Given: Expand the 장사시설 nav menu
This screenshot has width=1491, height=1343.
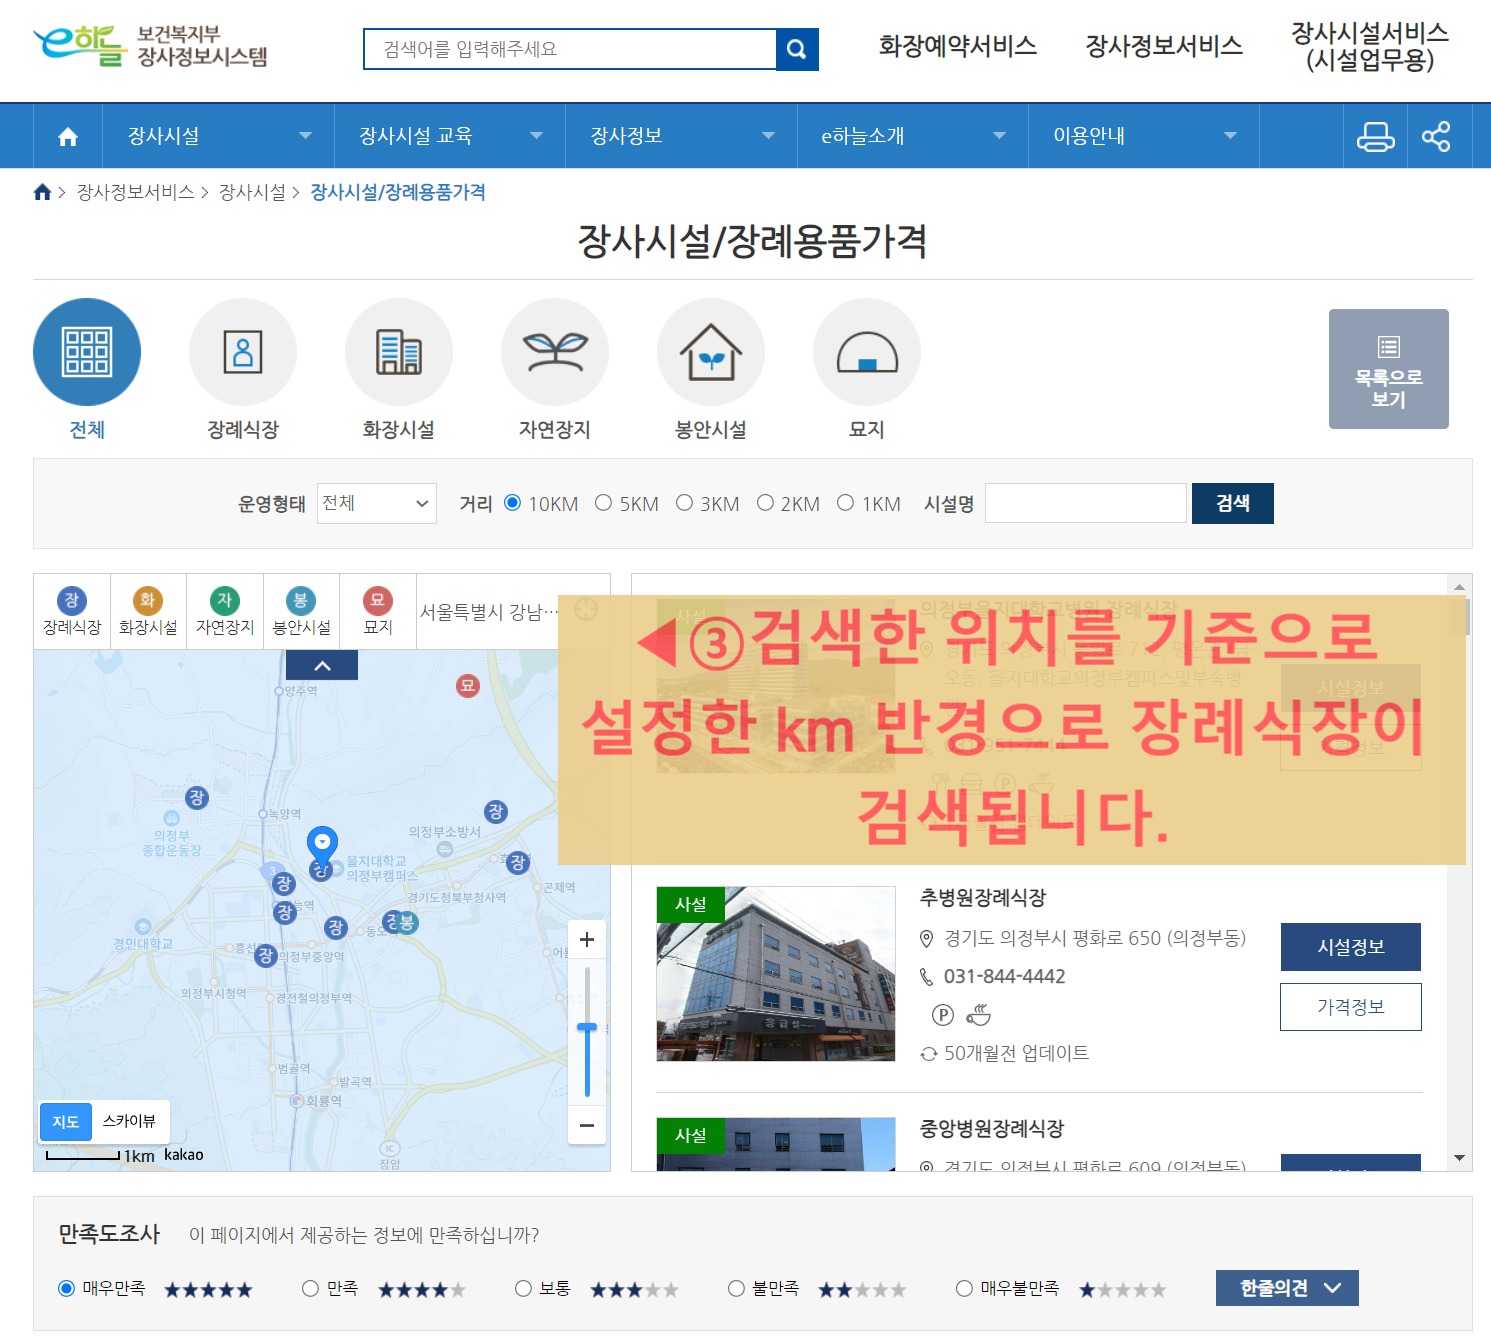Looking at the screenshot, I should (218, 136).
